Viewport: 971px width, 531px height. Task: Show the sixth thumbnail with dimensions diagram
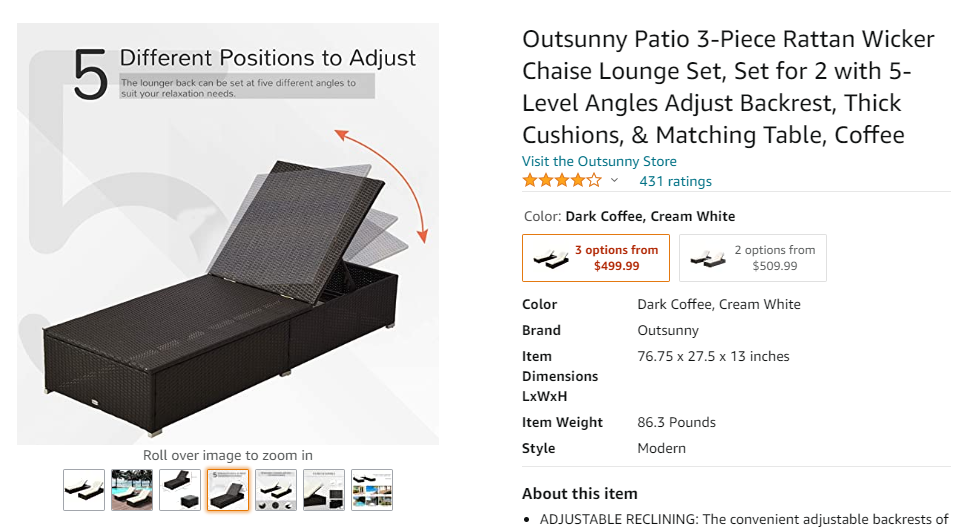point(324,490)
